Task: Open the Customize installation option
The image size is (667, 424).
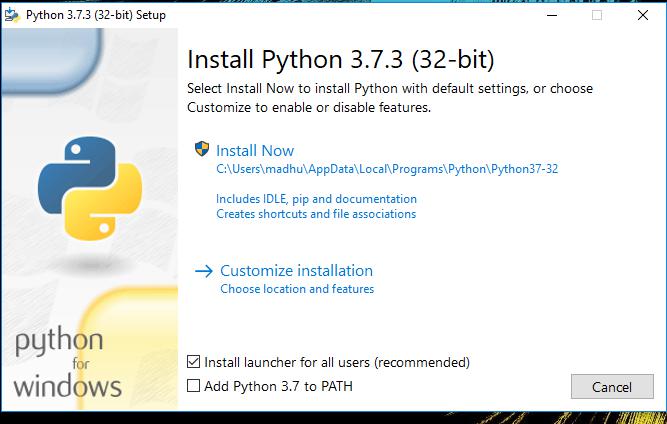Action: click(x=296, y=271)
